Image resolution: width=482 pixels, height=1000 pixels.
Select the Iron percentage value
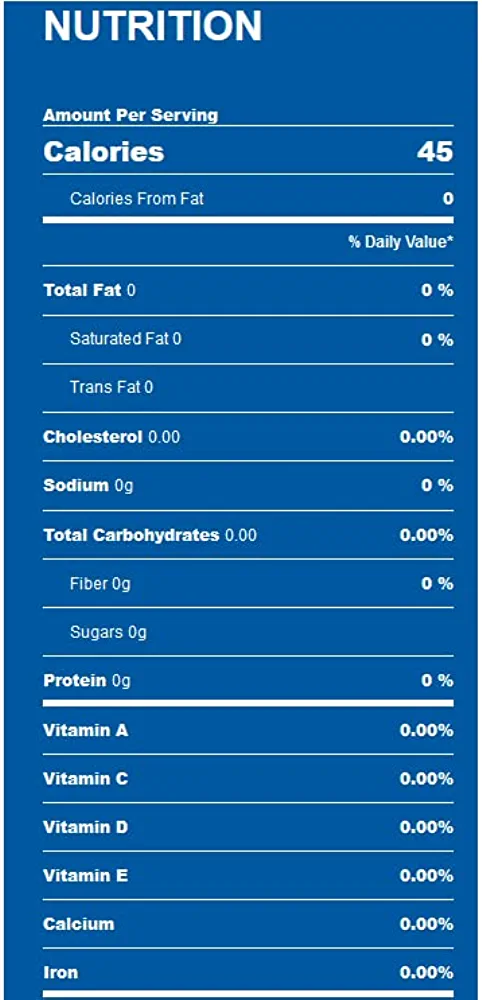(x=427, y=973)
